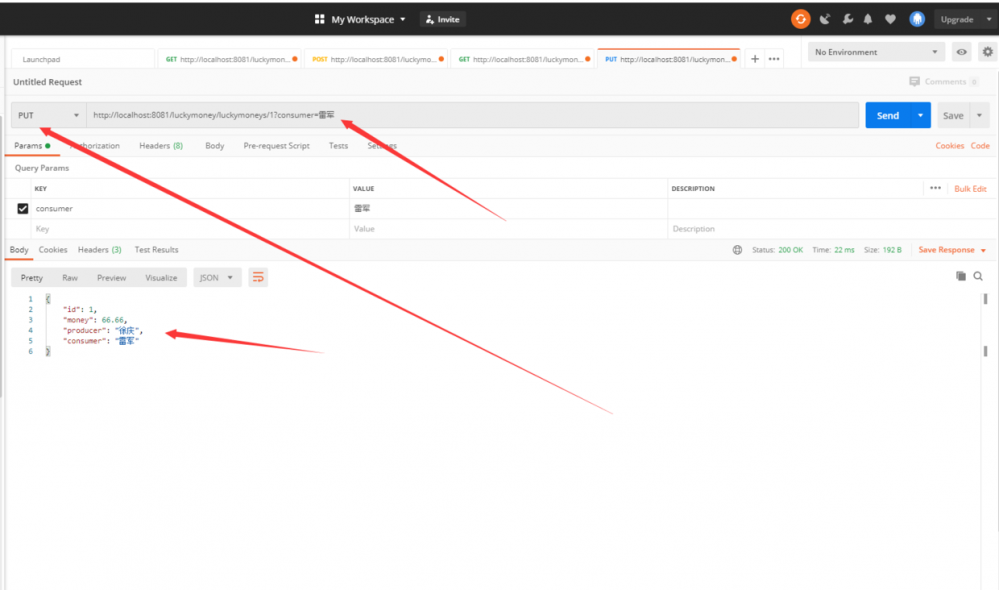Toggle response line wrap icon
Viewport: 999px width, 590px height.
click(x=258, y=277)
